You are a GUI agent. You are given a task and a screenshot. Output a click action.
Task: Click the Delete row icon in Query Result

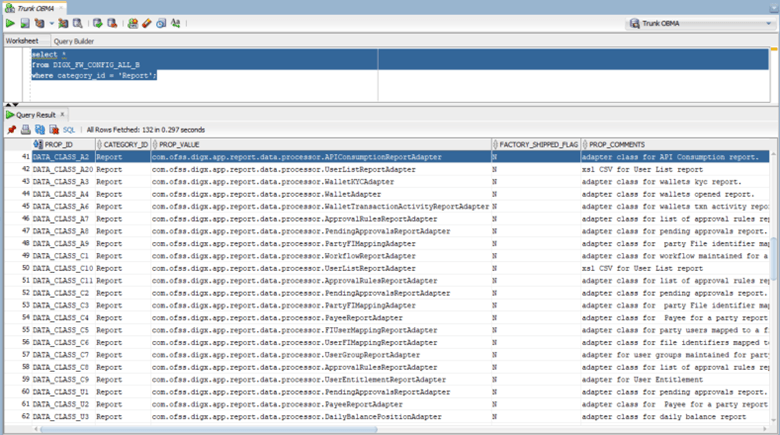(x=54, y=130)
